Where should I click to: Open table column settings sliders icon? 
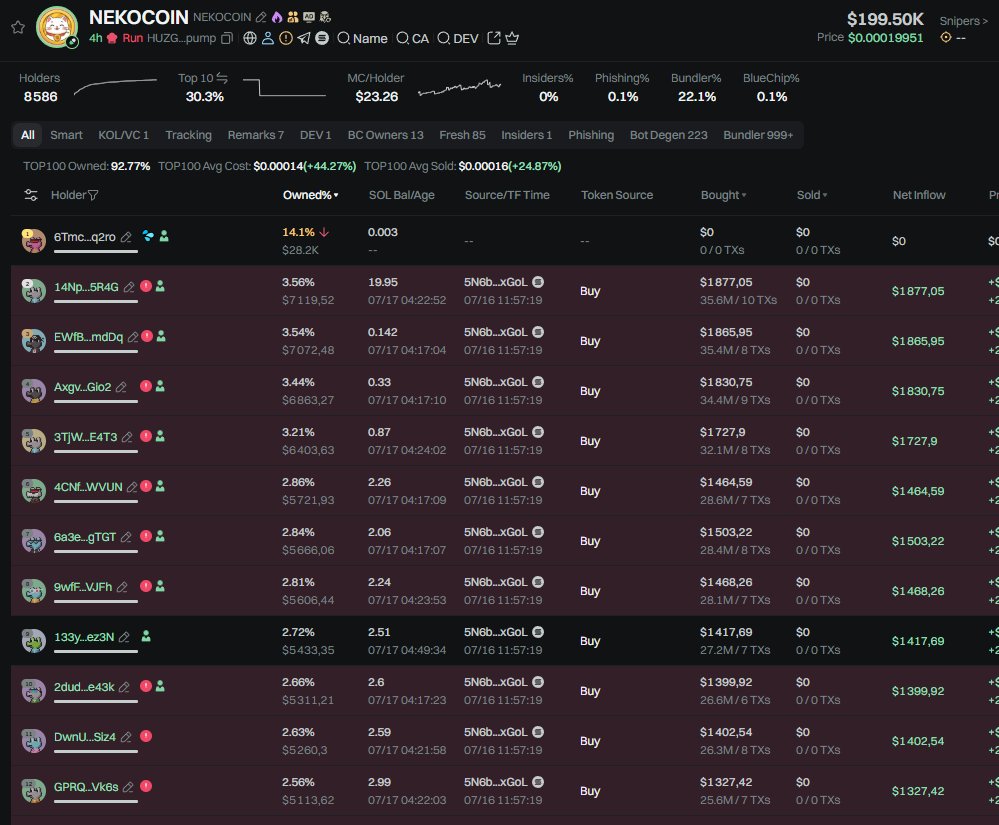pos(31,195)
